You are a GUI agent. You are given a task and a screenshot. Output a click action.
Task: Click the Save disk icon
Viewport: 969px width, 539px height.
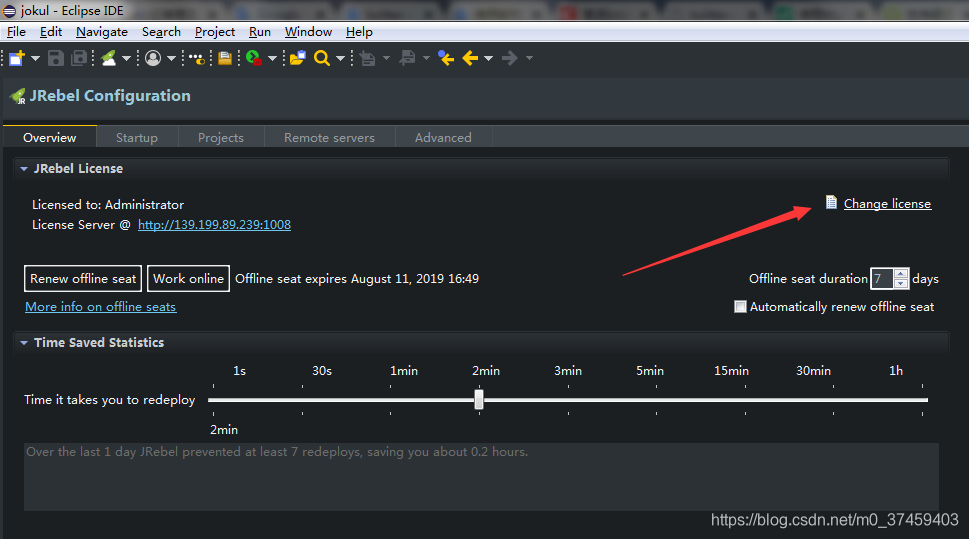56,58
